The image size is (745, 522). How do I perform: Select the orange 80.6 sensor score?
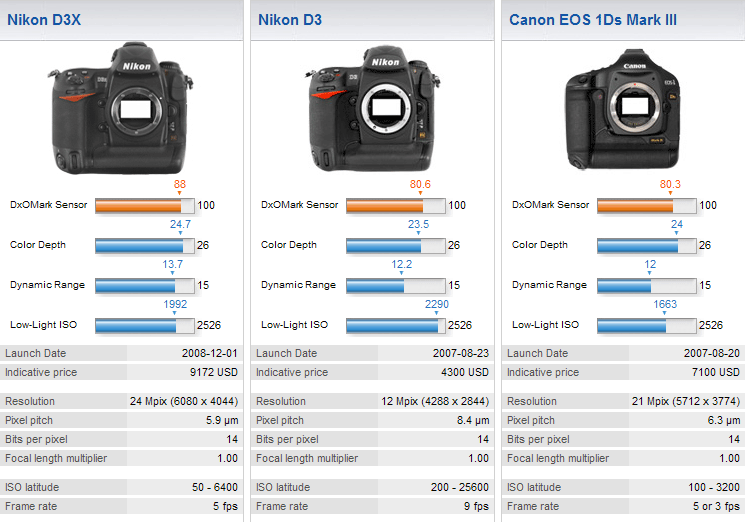420,184
